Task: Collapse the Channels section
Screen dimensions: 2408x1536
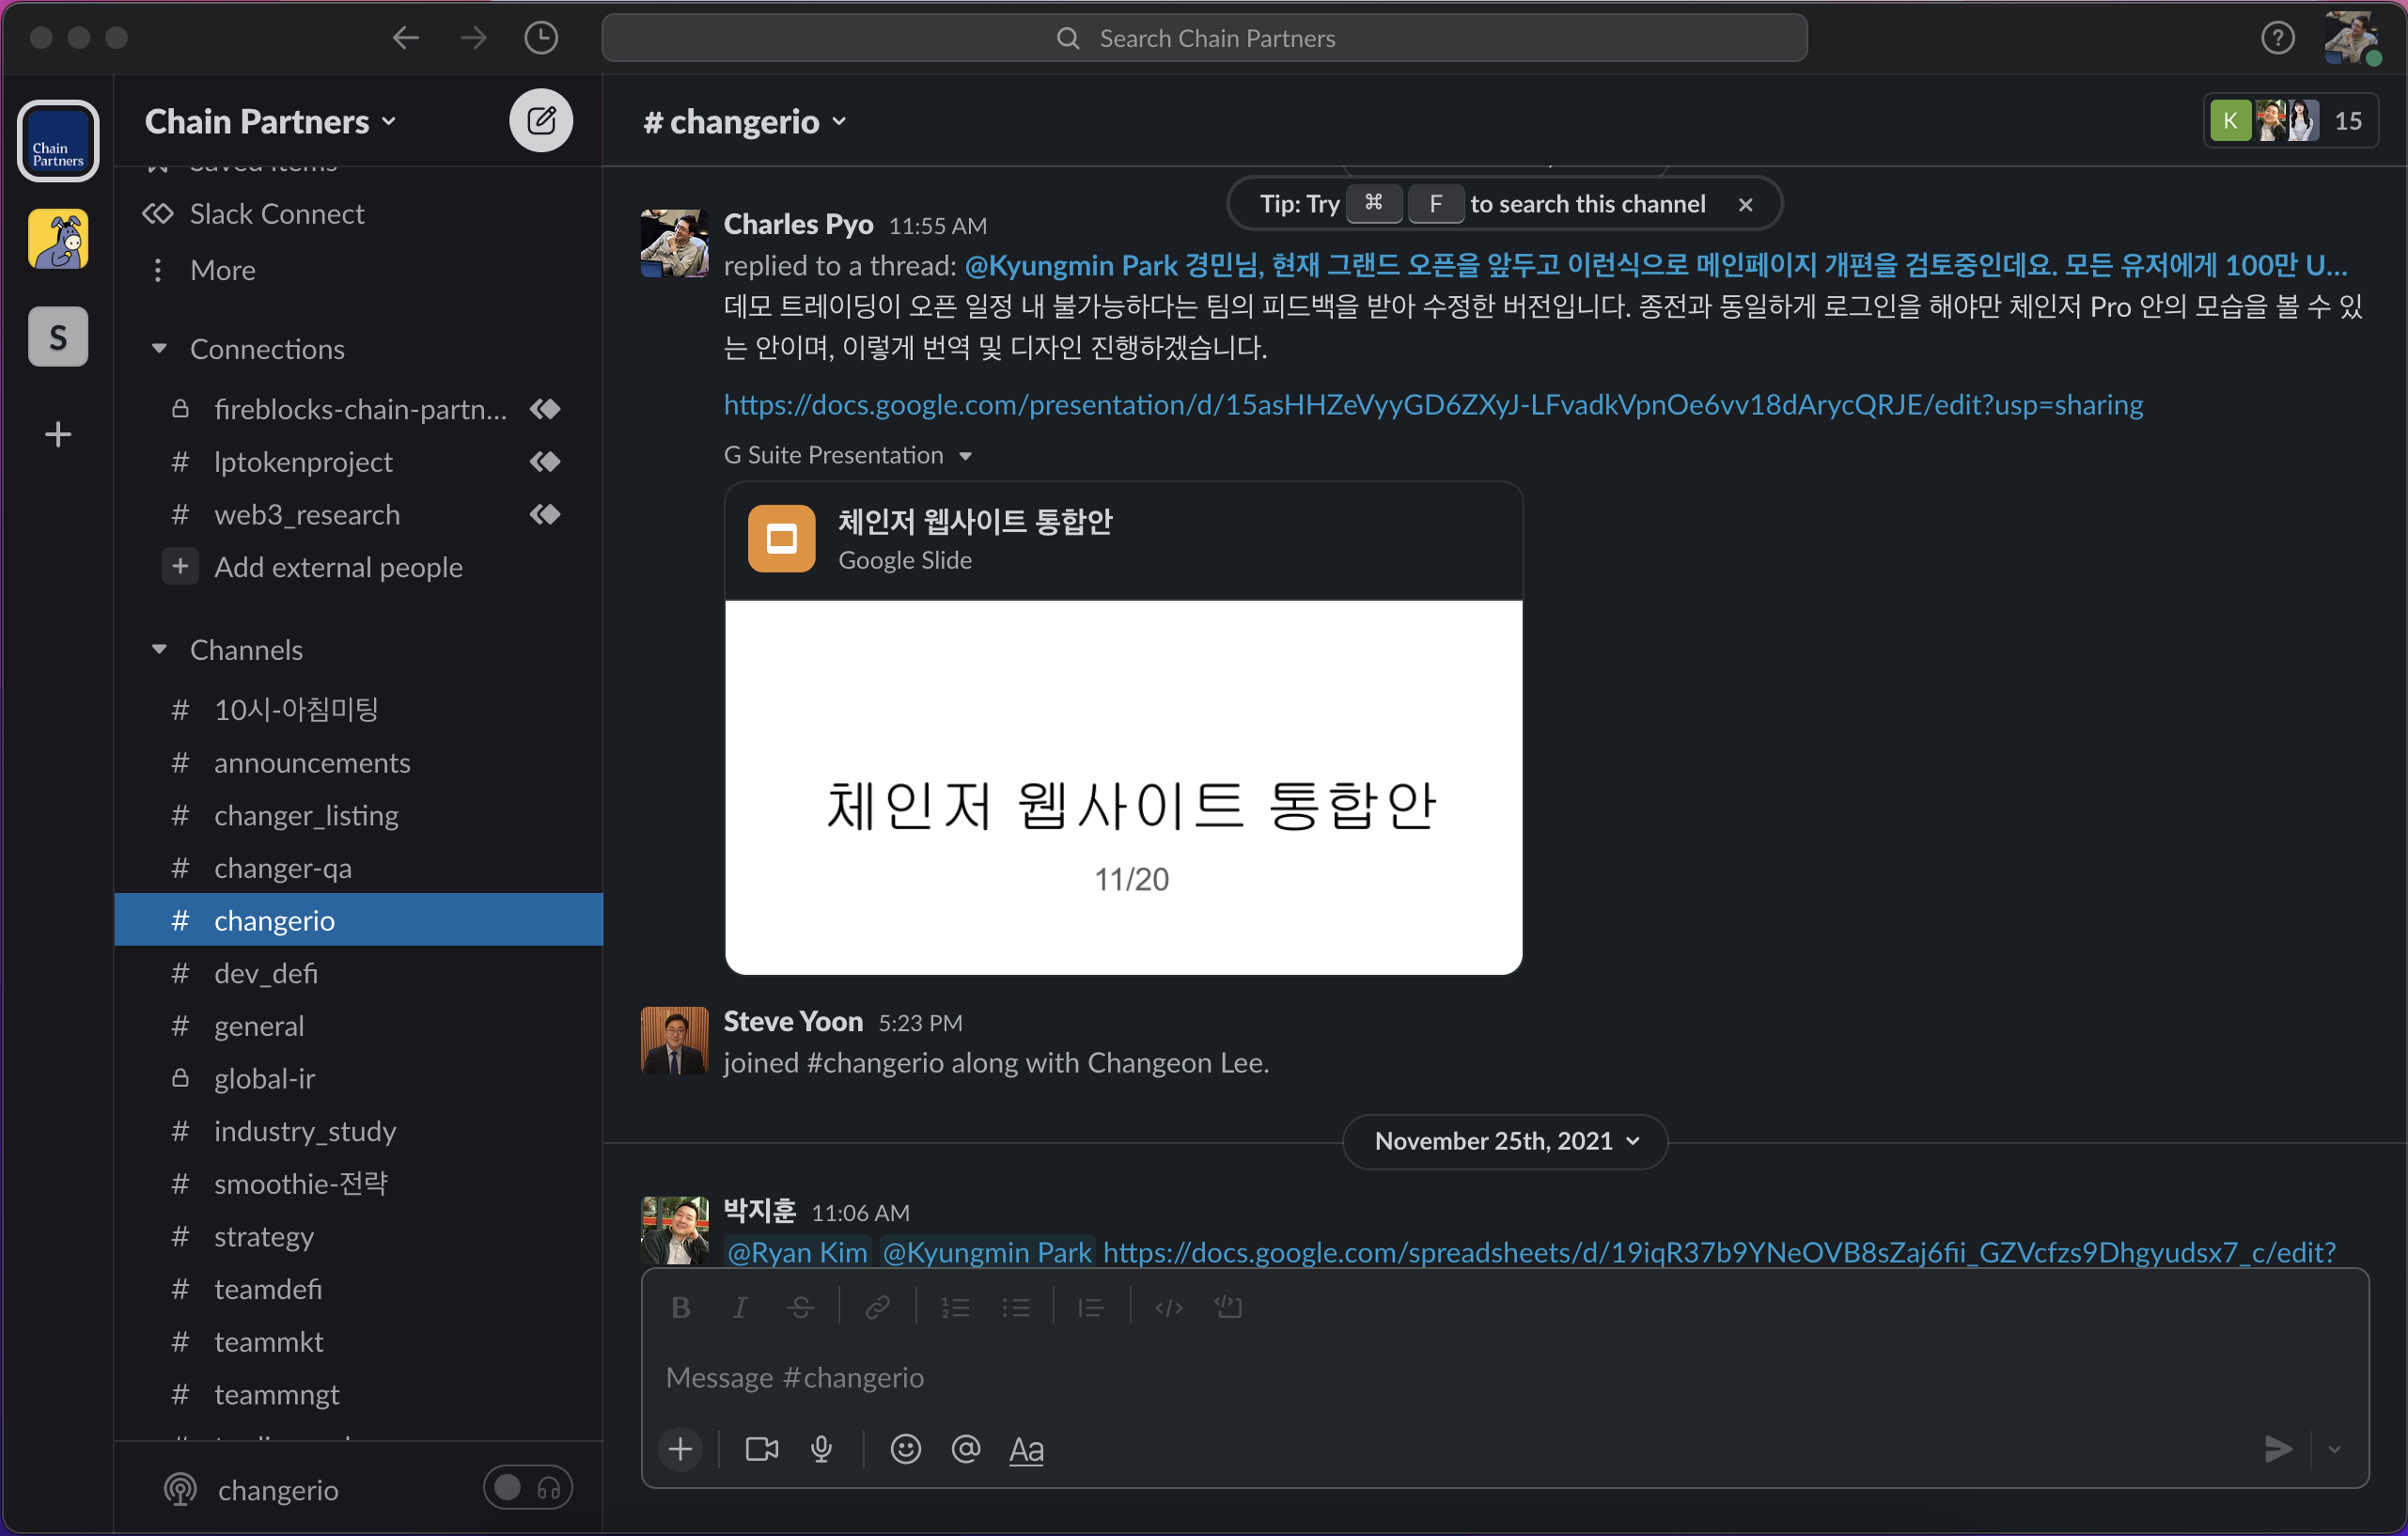Action: 159,650
